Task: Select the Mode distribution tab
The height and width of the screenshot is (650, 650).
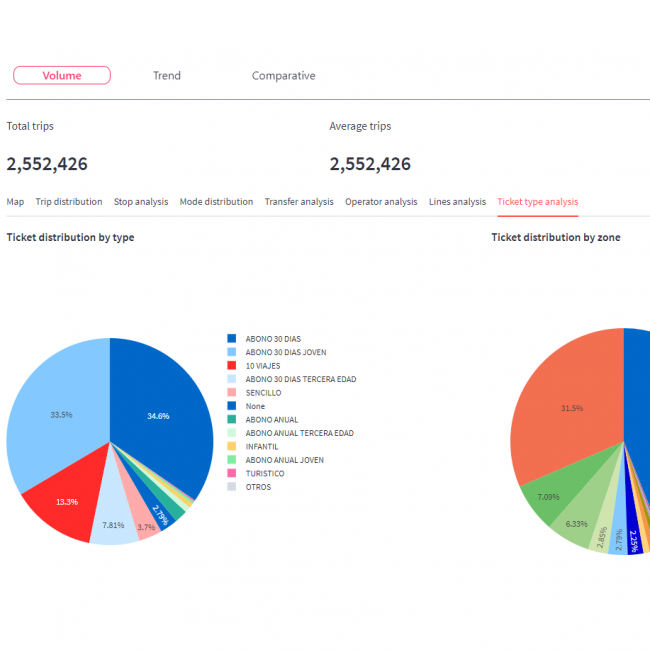Action: click(x=216, y=202)
